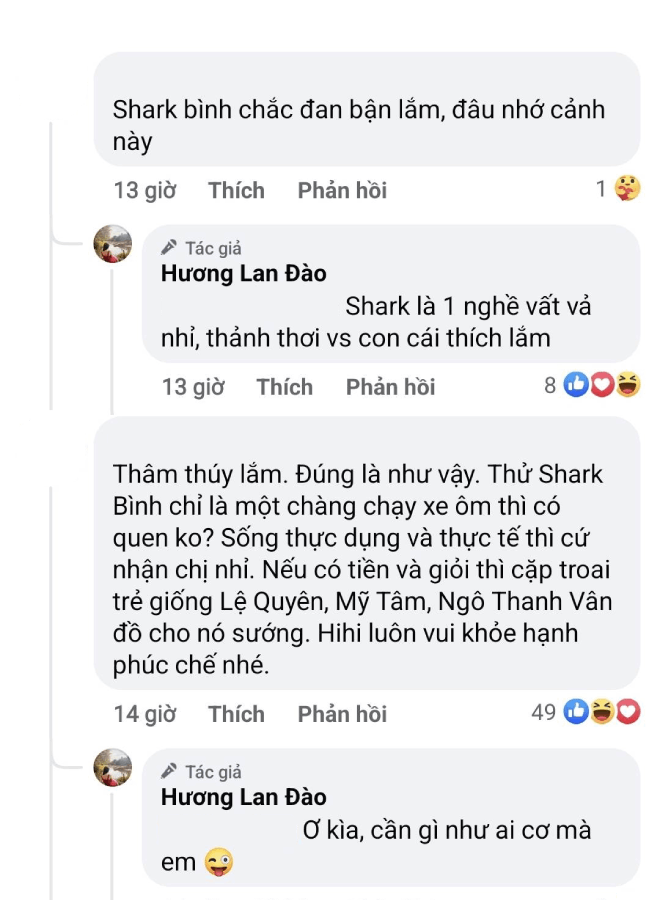Click the care reaction emoji on the first comment
The height and width of the screenshot is (900, 660).
(626, 188)
